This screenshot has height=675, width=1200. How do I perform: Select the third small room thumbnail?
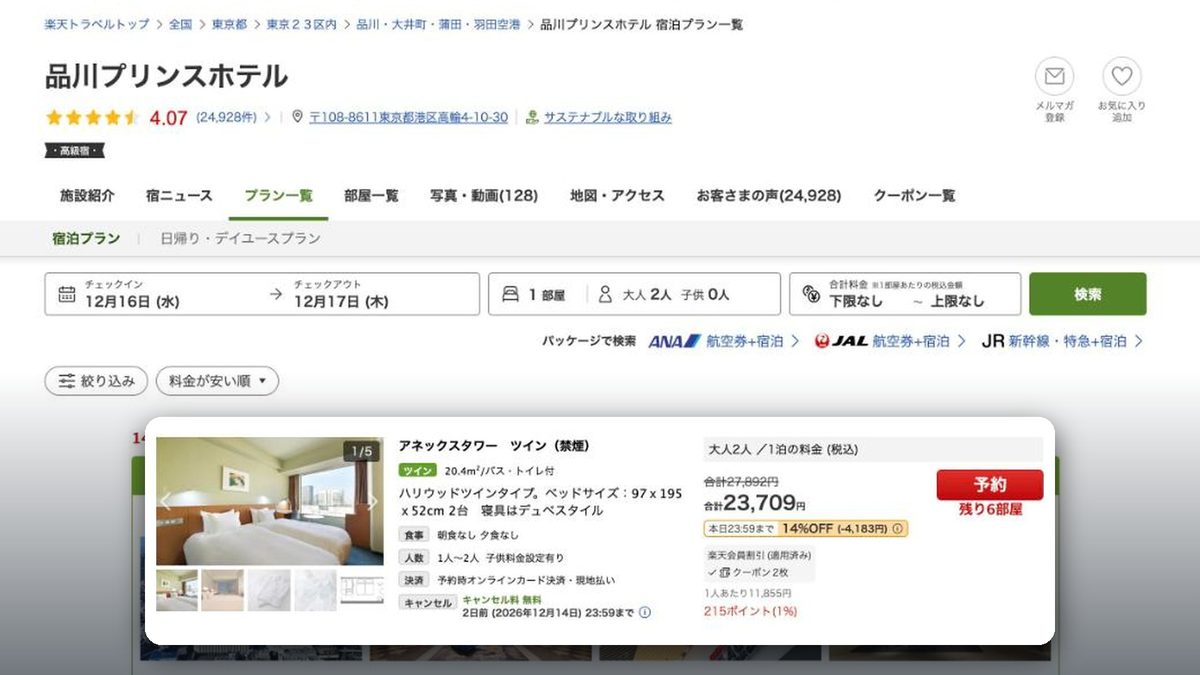[269, 590]
